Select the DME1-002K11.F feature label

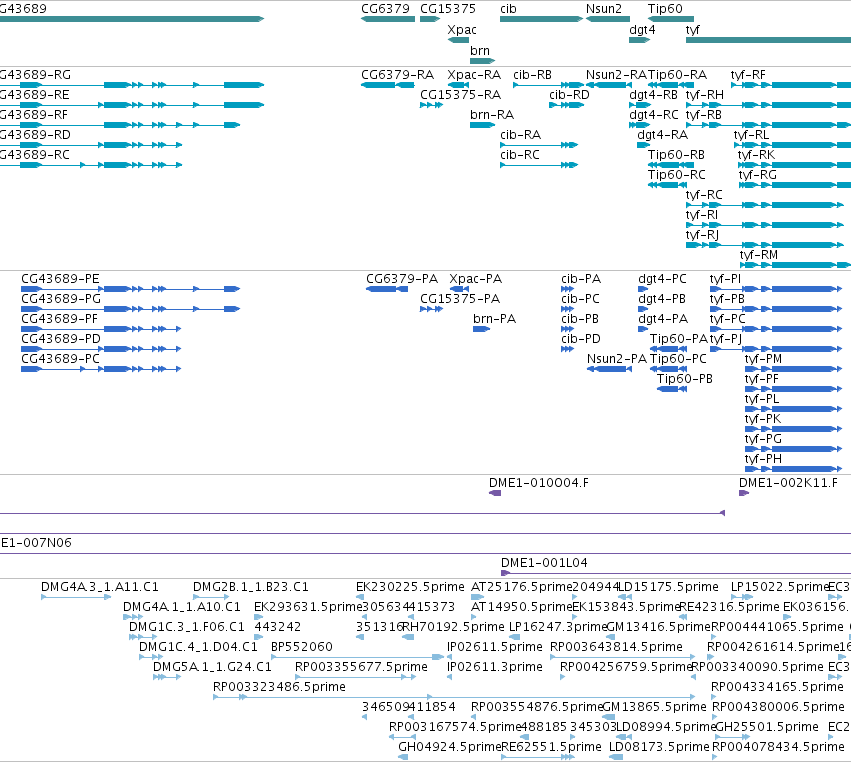[x=788, y=483]
